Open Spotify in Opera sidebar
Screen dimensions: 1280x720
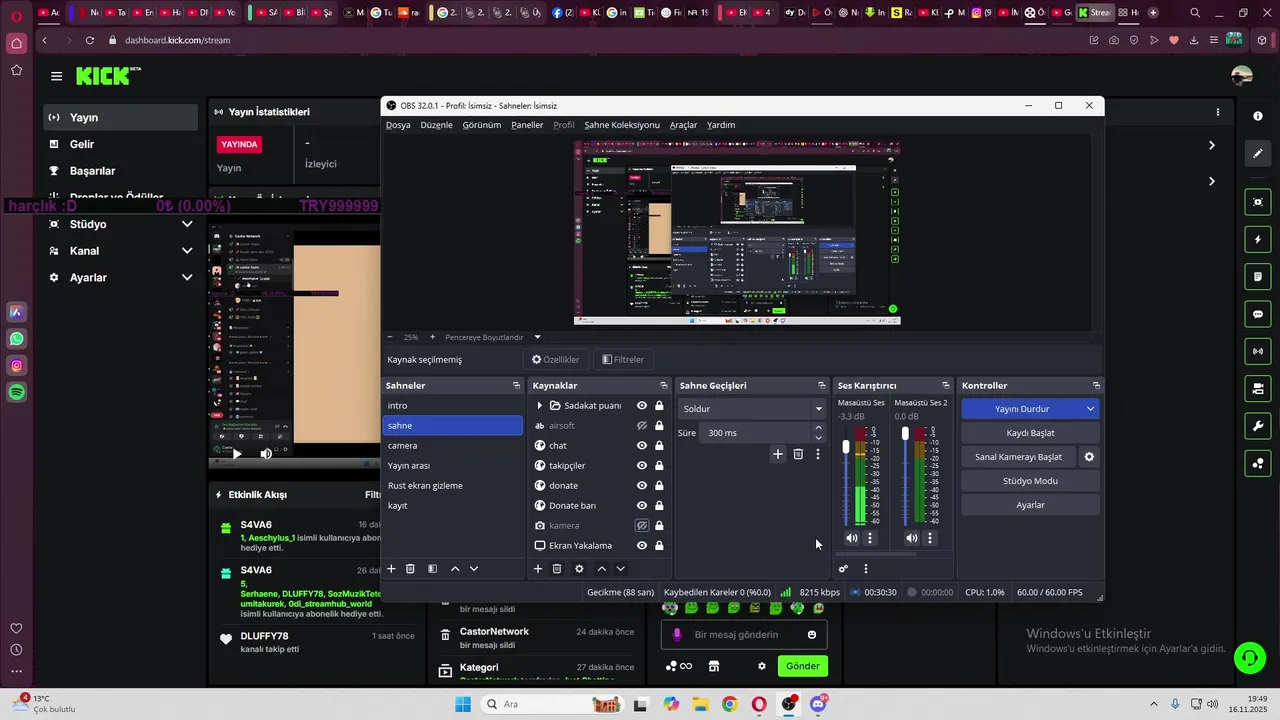17,393
